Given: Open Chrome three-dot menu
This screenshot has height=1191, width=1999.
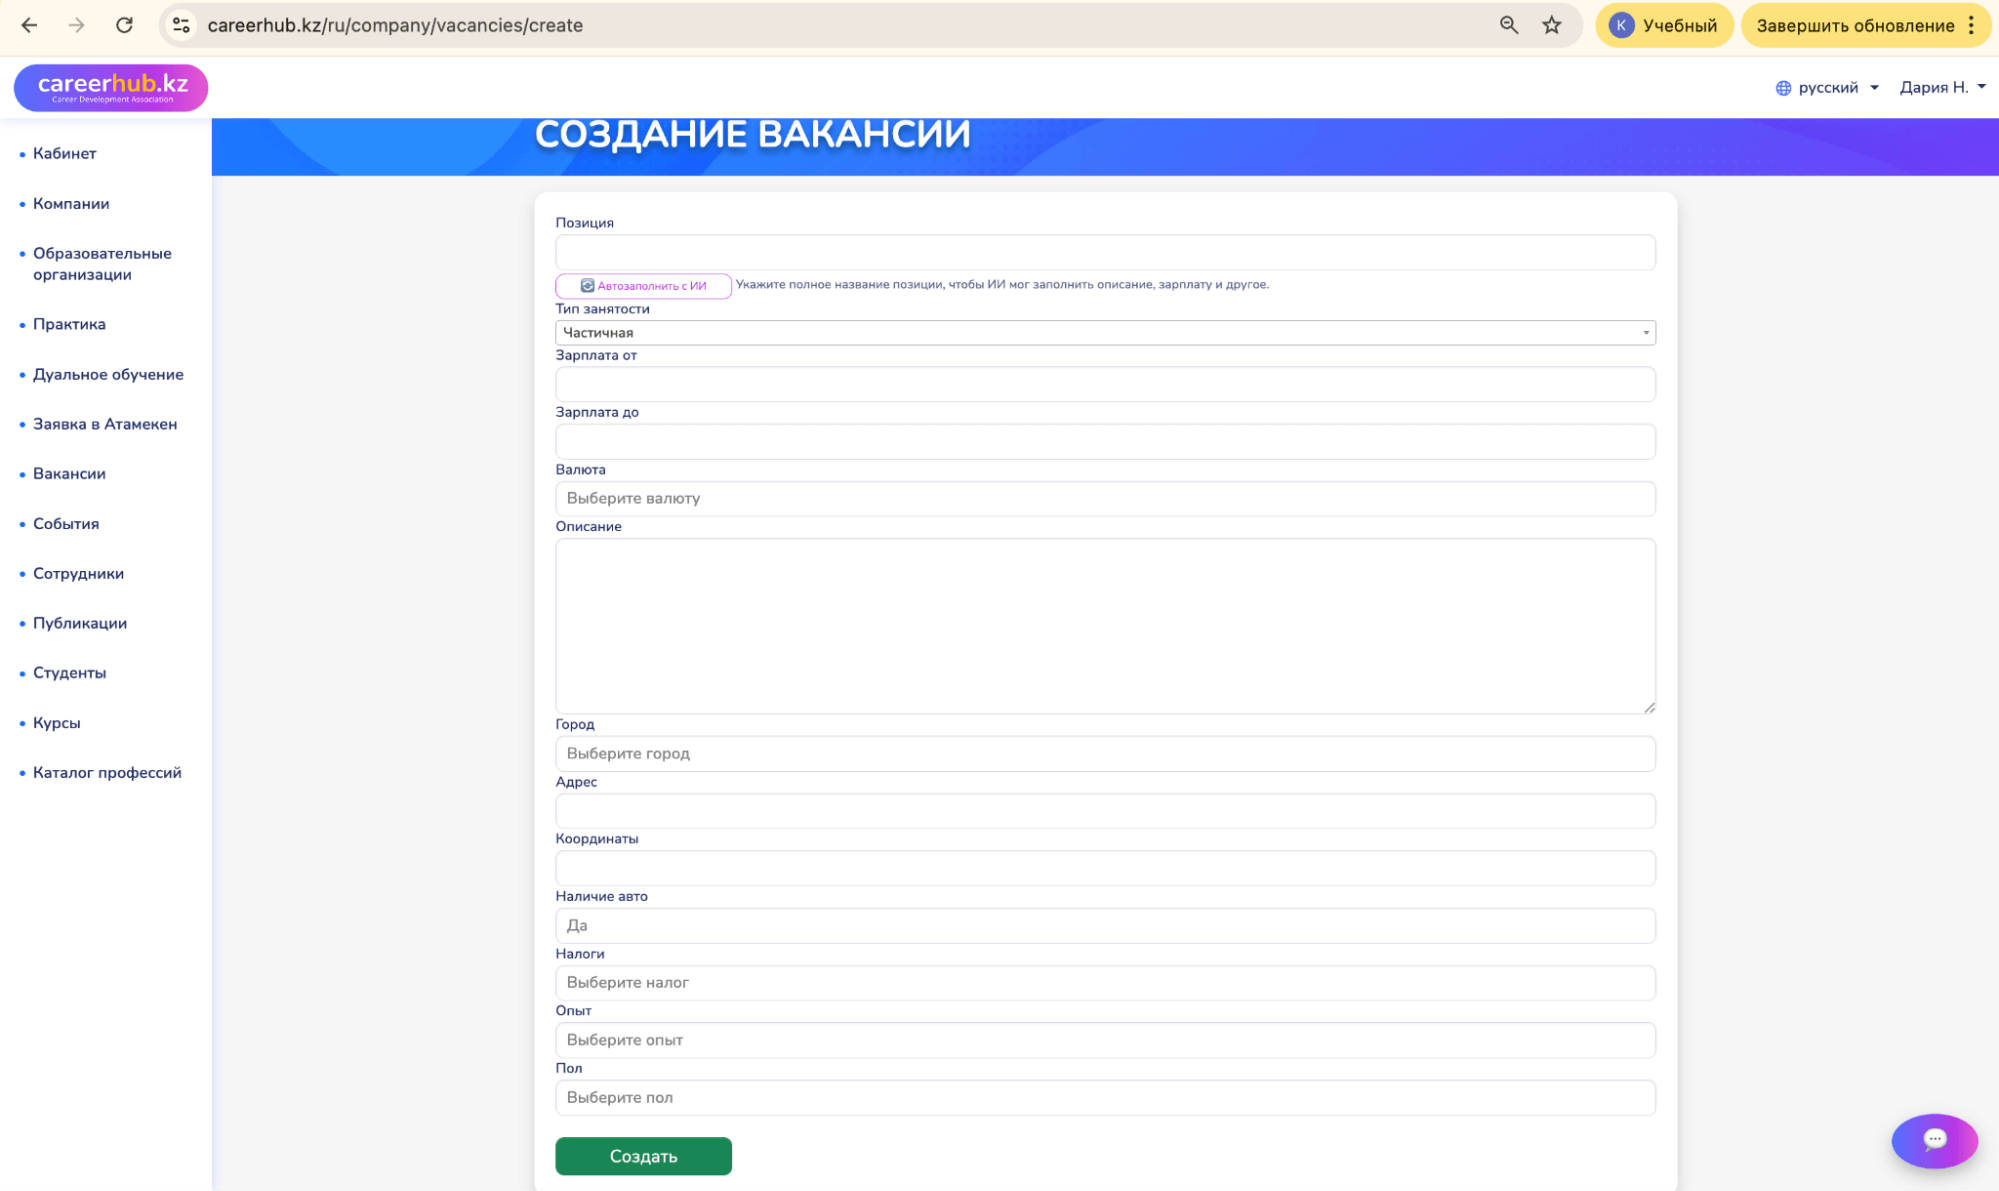Looking at the screenshot, I should click(x=1971, y=25).
